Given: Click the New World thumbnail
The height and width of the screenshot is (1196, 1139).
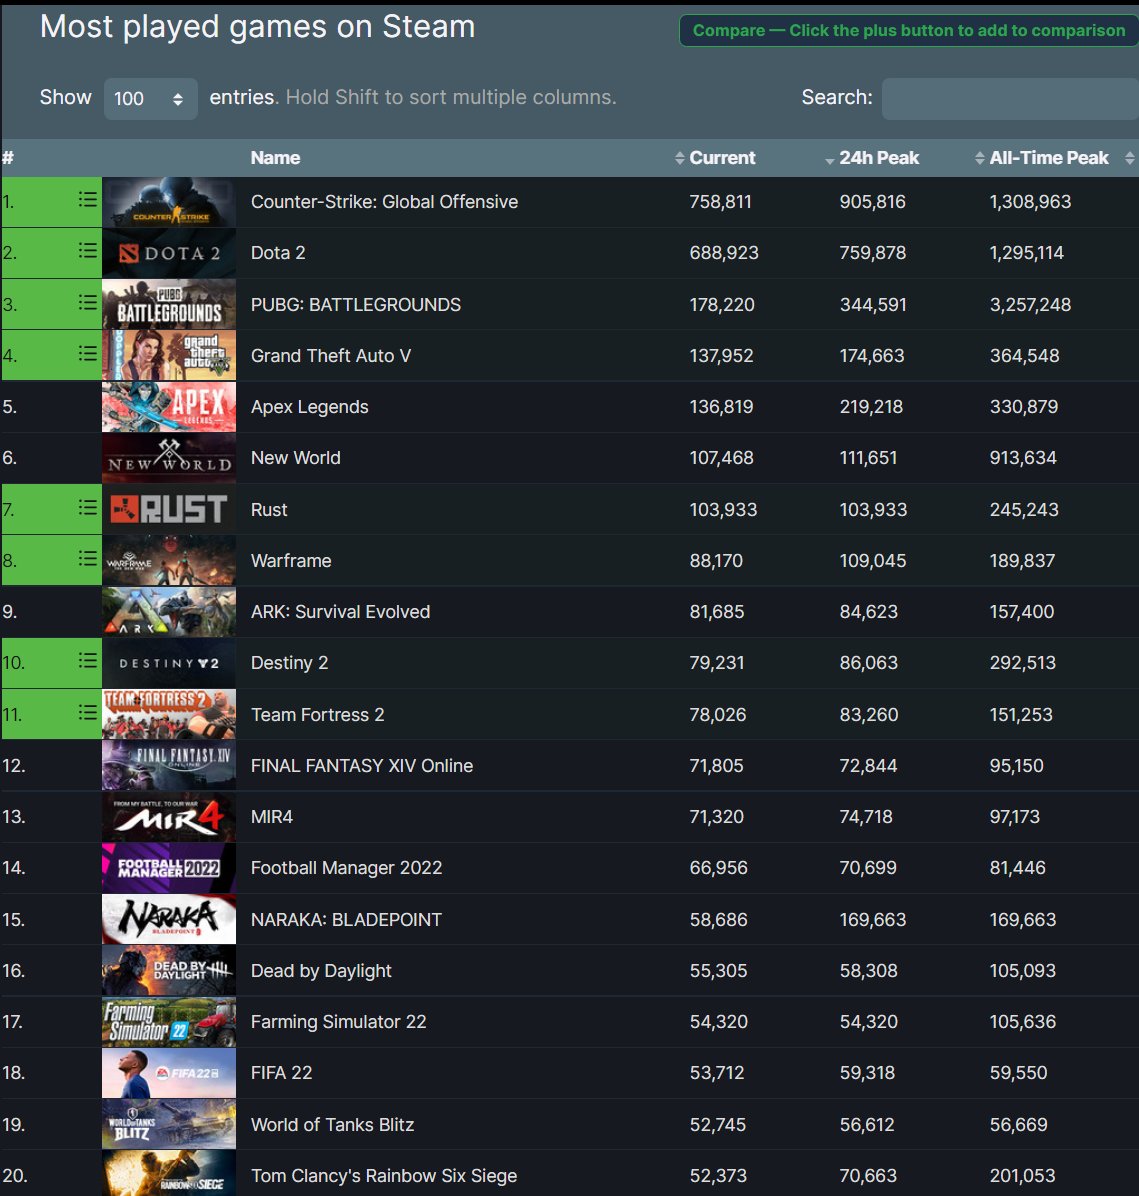Looking at the screenshot, I should point(169,458).
